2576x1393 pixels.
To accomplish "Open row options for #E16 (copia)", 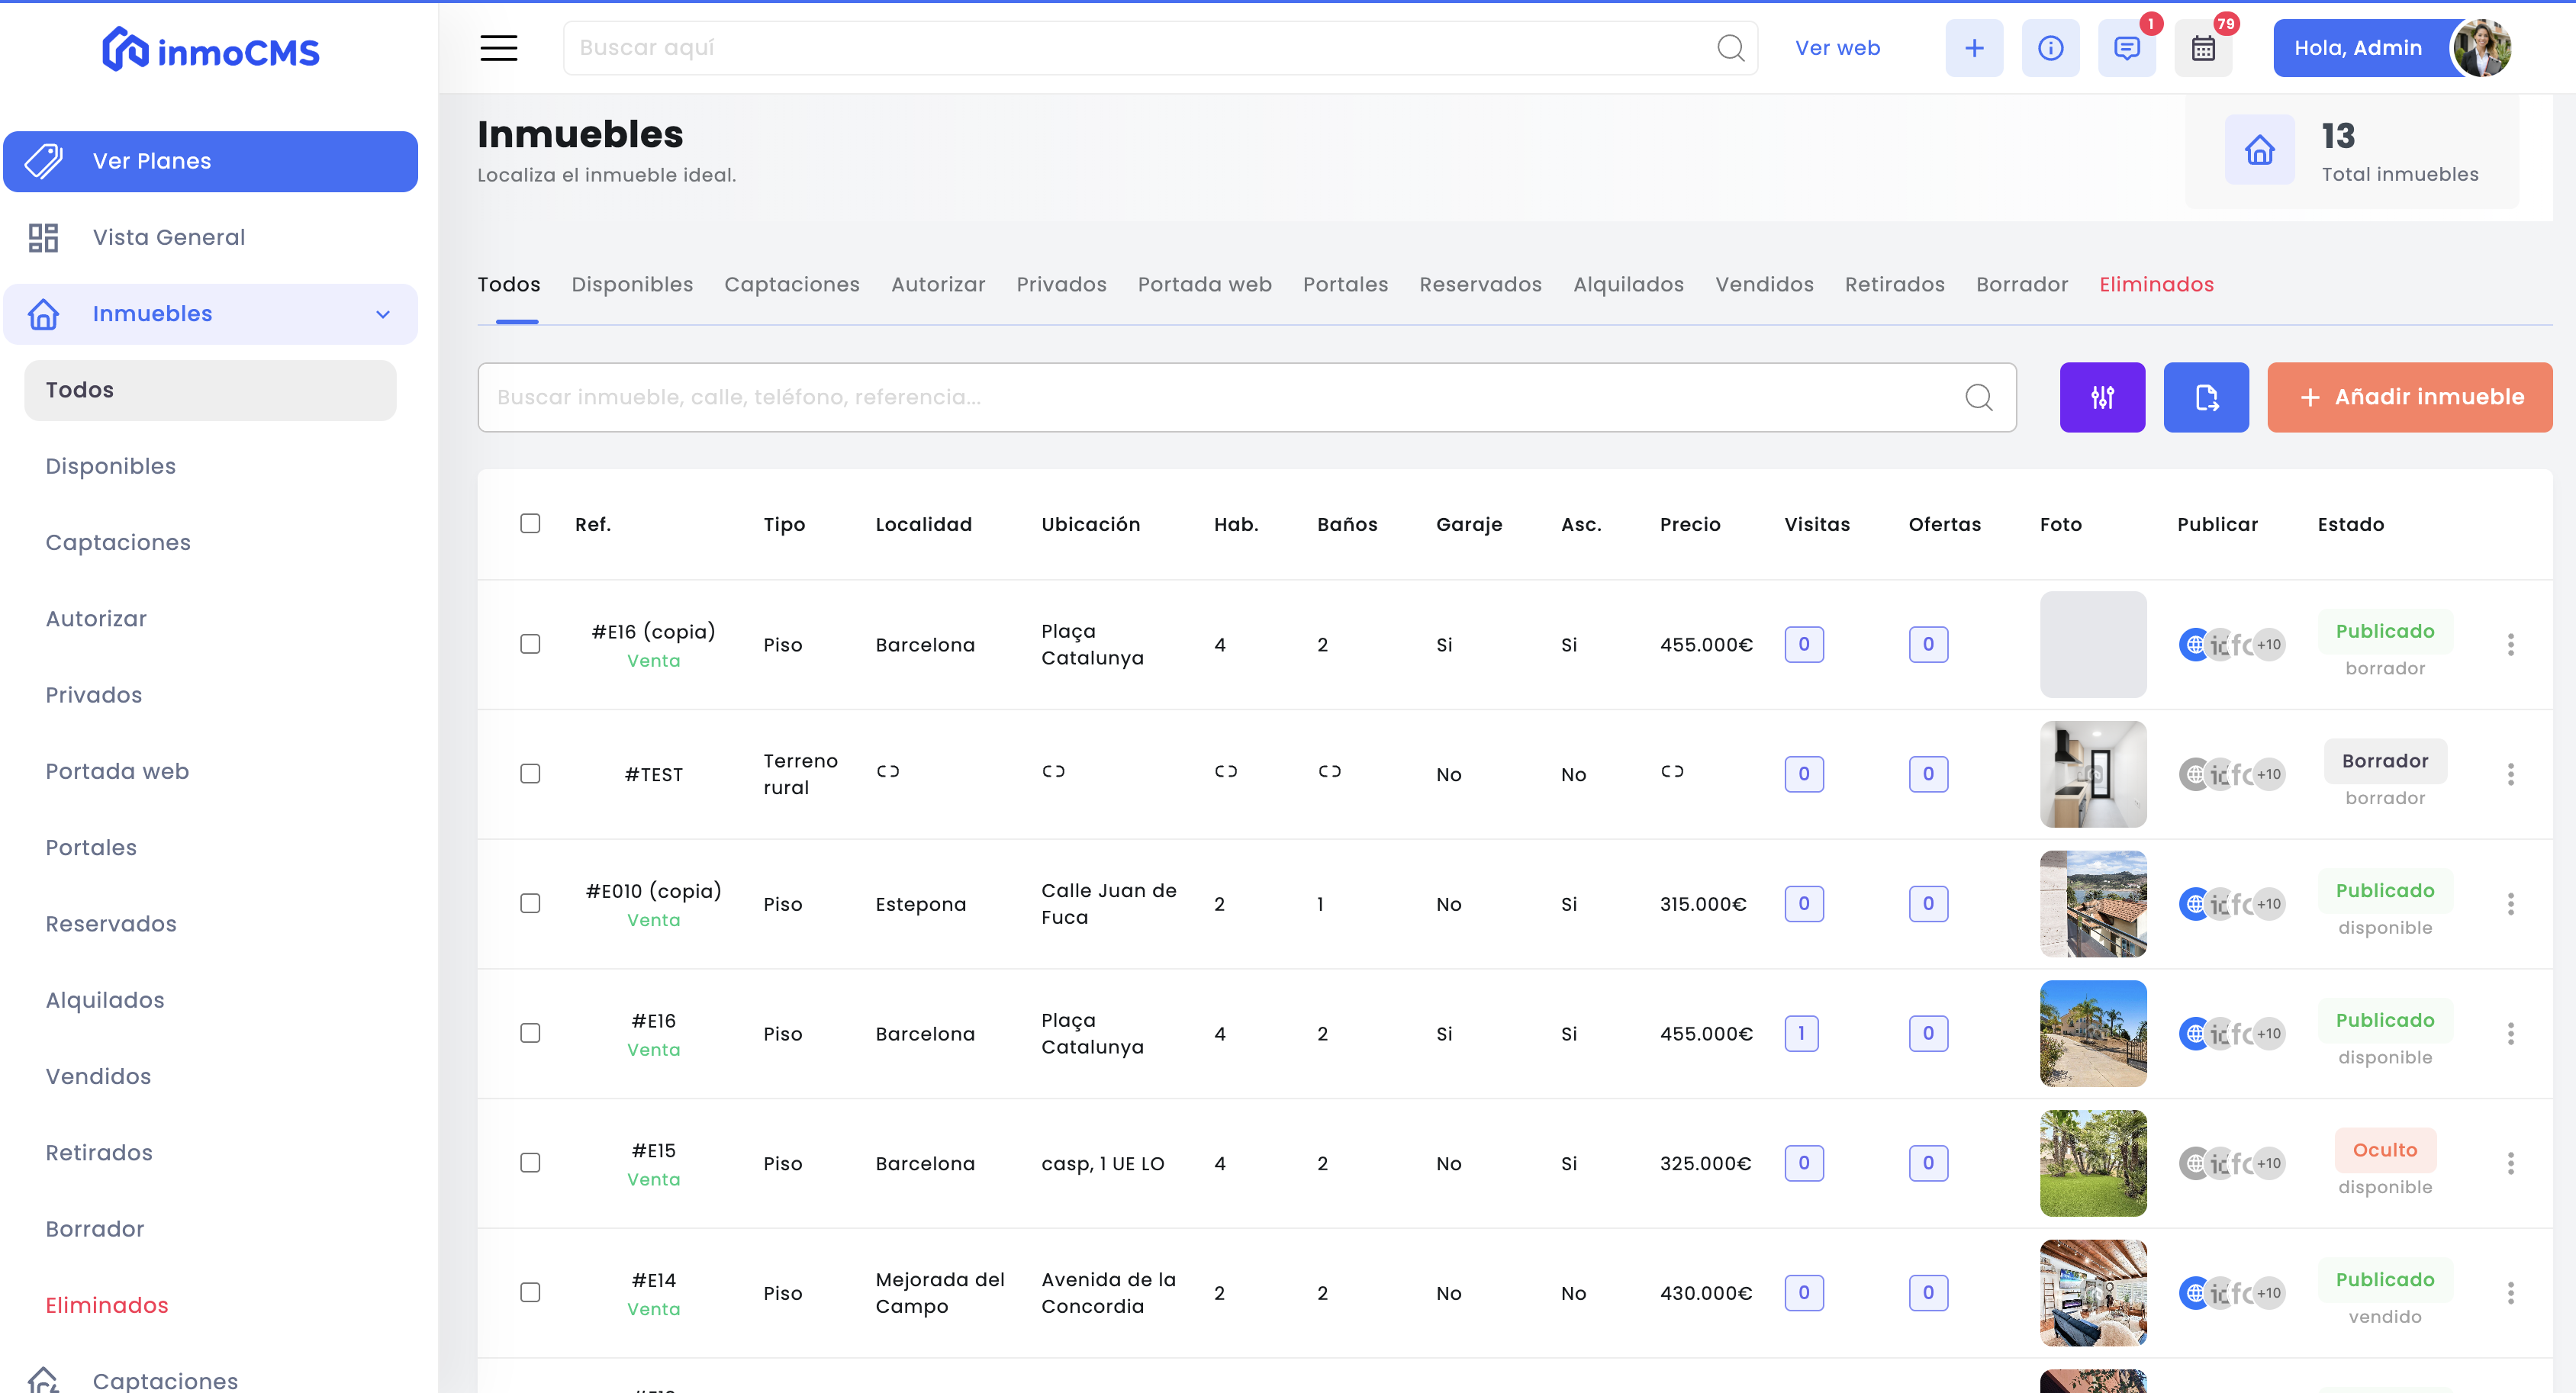I will pyautogui.click(x=2510, y=645).
